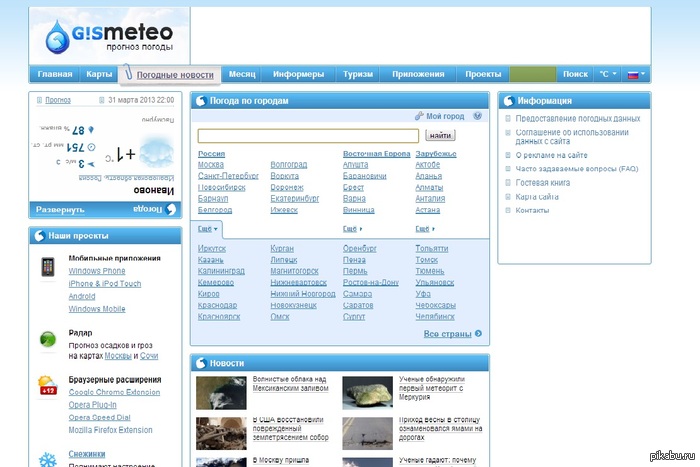Open the Нижний Новгород city link
700x467 pixels.
(303, 294)
